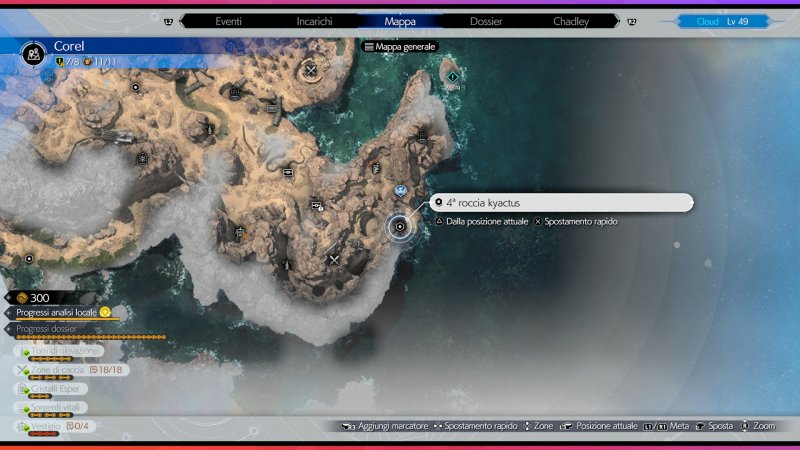Expand the Progressi dossier section
This screenshot has width=800, height=450.
50,329
